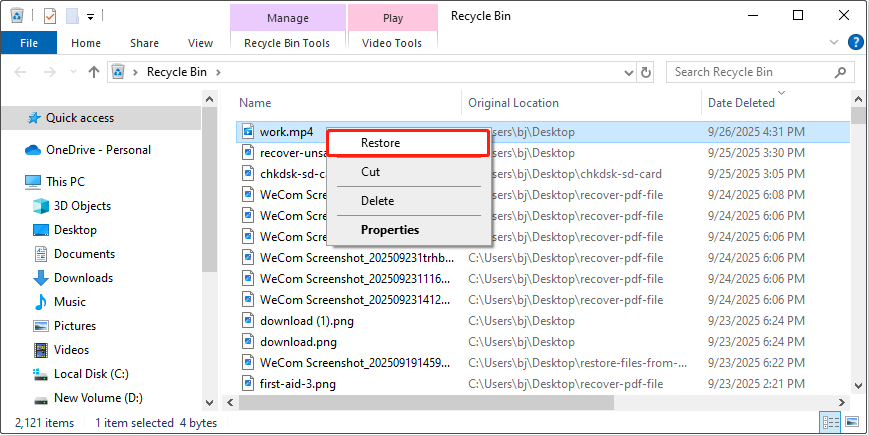
Task: Select the Play contextual tab header
Action: 393,18
